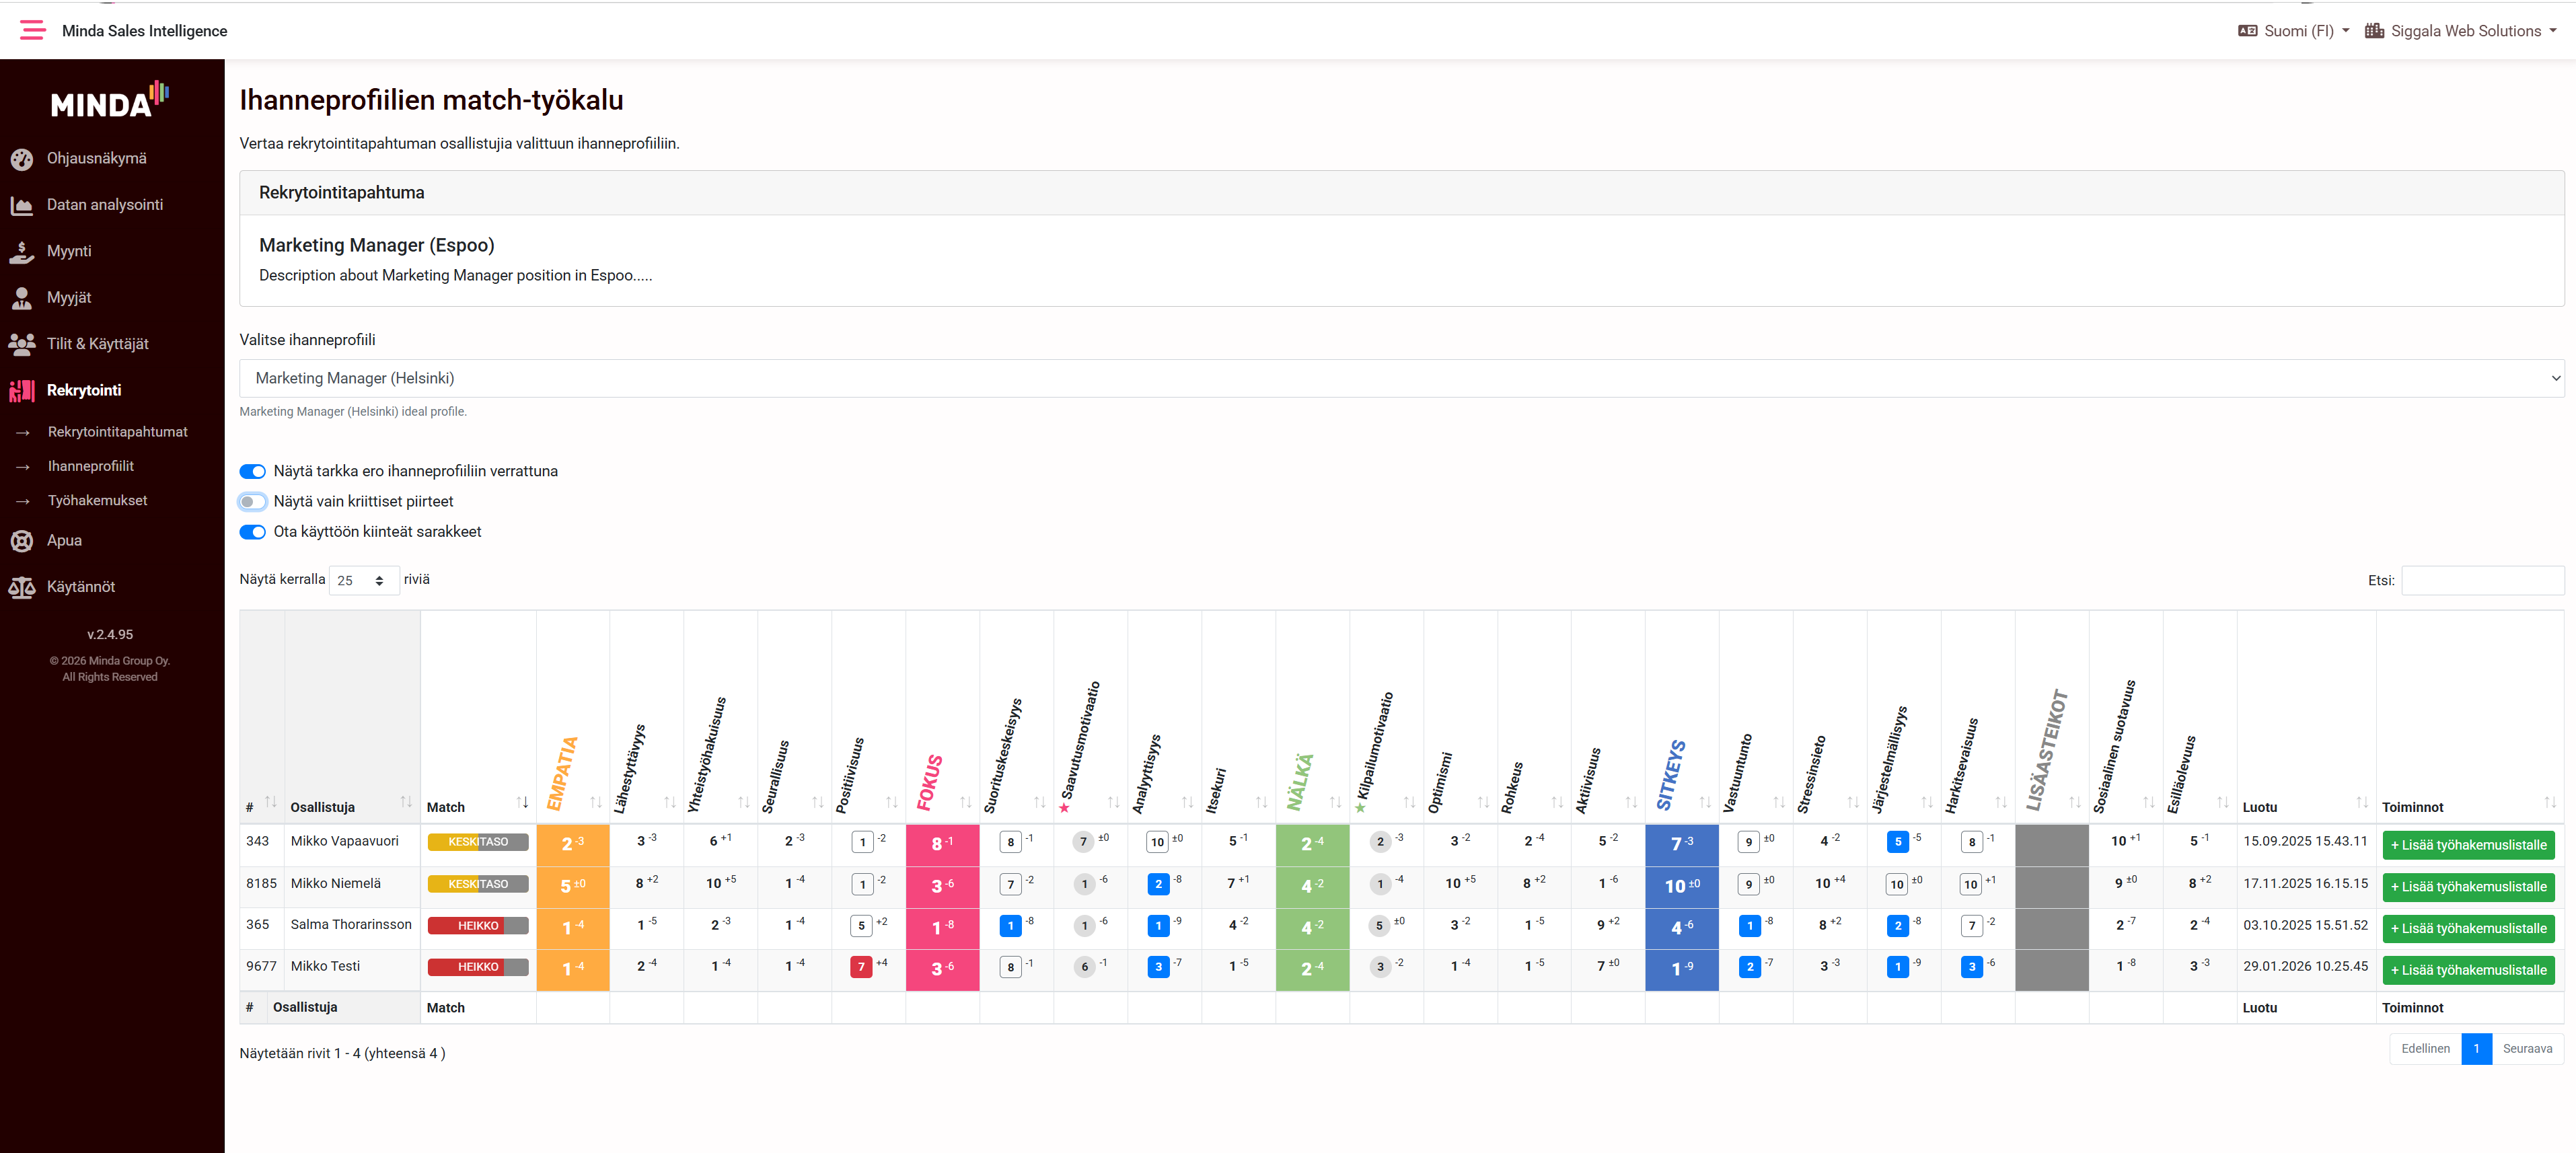The height and width of the screenshot is (1153, 2576).
Task: Sort by FOKUS column arrows
Action: 966,802
